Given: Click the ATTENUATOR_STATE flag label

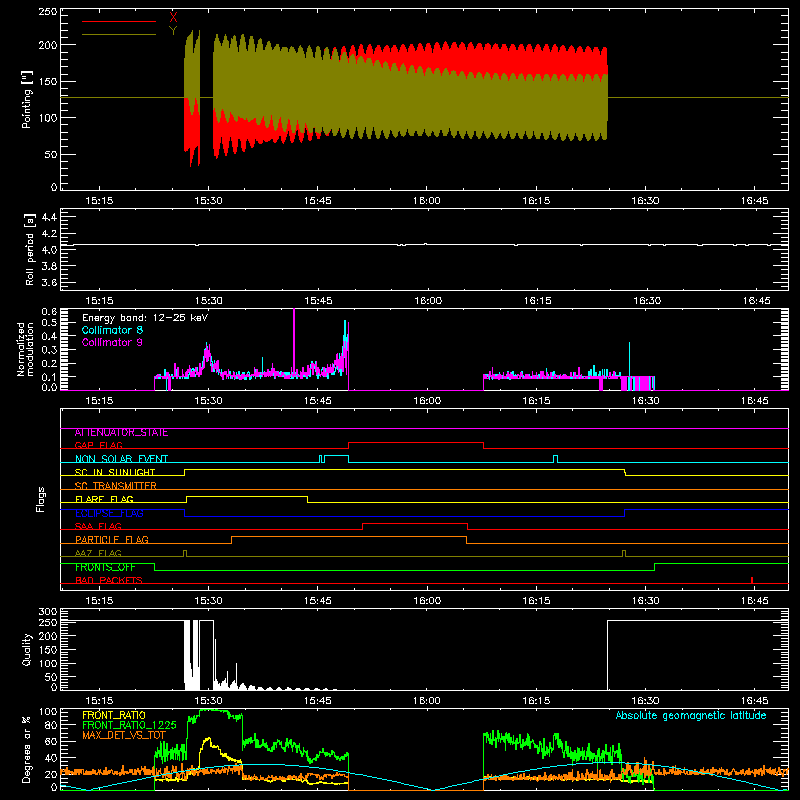Looking at the screenshot, I should tap(121, 433).
